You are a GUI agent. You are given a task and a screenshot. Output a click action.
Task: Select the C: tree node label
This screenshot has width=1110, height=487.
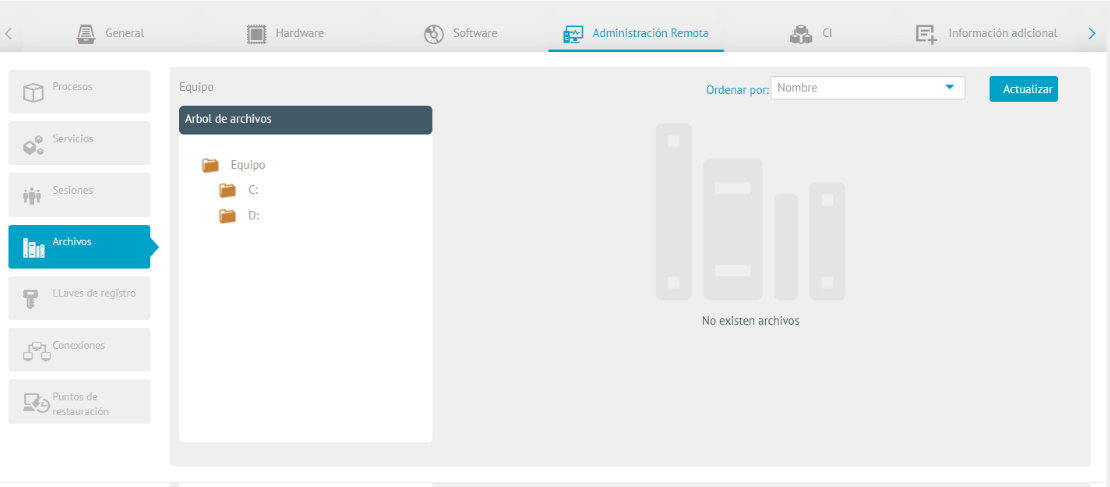253,190
